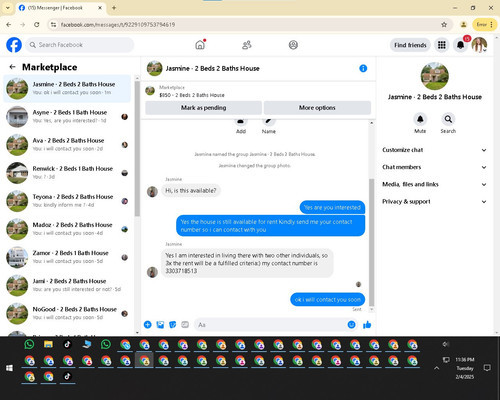The width and height of the screenshot is (500, 400).
Task: Open the taskbar clock showing 11:36 PM
Action: (x=465, y=368)
